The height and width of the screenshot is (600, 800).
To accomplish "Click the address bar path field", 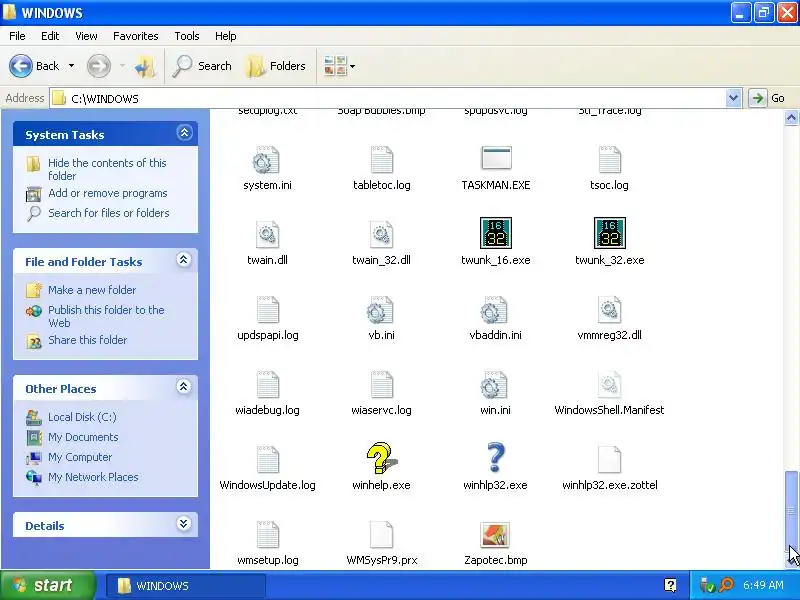I will pyautogui.click(x=388, y=98).
